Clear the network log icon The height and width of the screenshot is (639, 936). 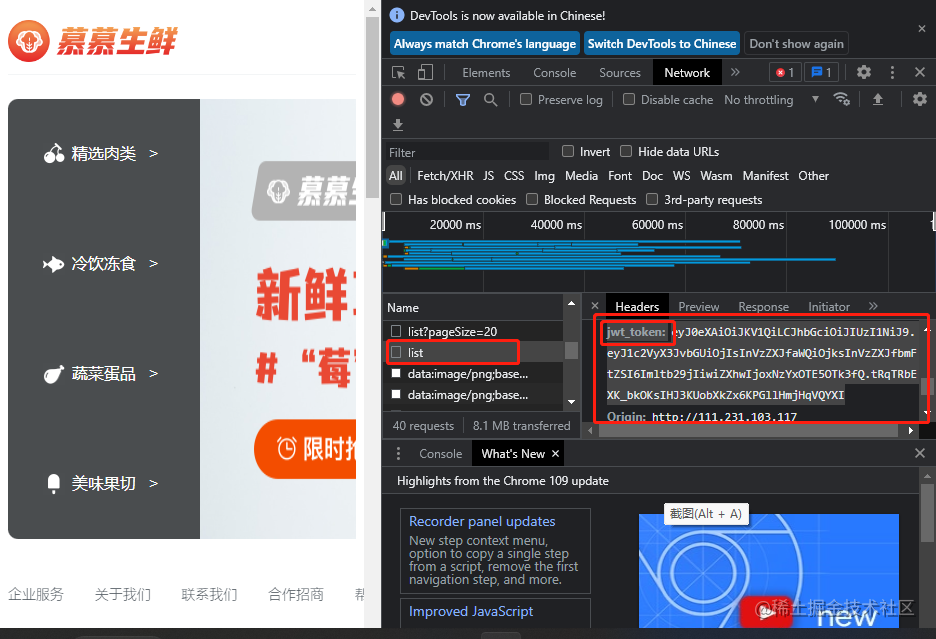[426, 100]
